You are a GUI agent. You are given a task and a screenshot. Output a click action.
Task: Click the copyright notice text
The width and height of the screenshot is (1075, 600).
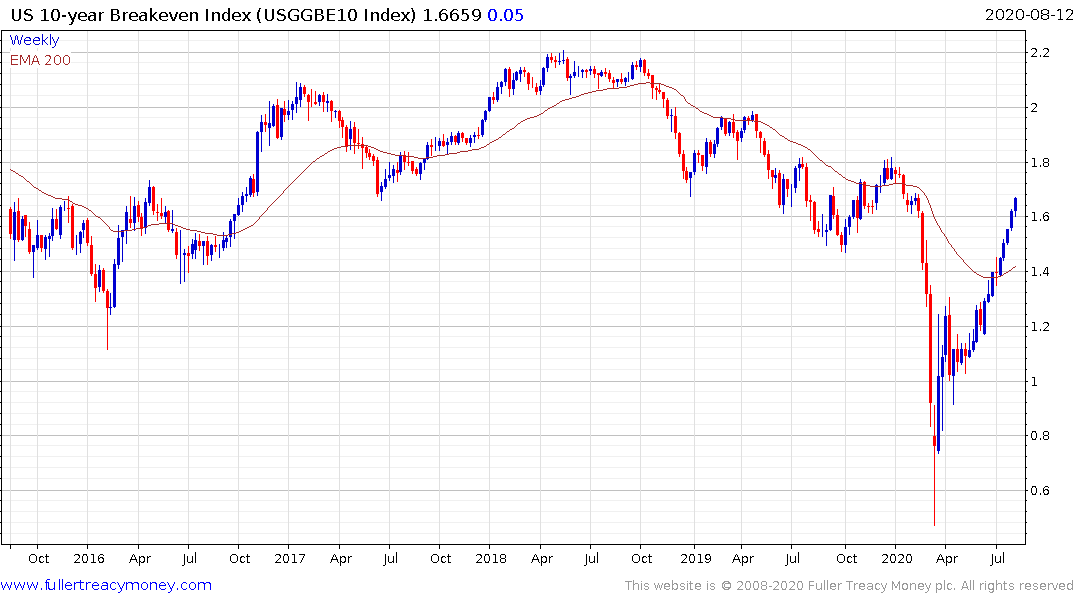click(x=849, y=586)
